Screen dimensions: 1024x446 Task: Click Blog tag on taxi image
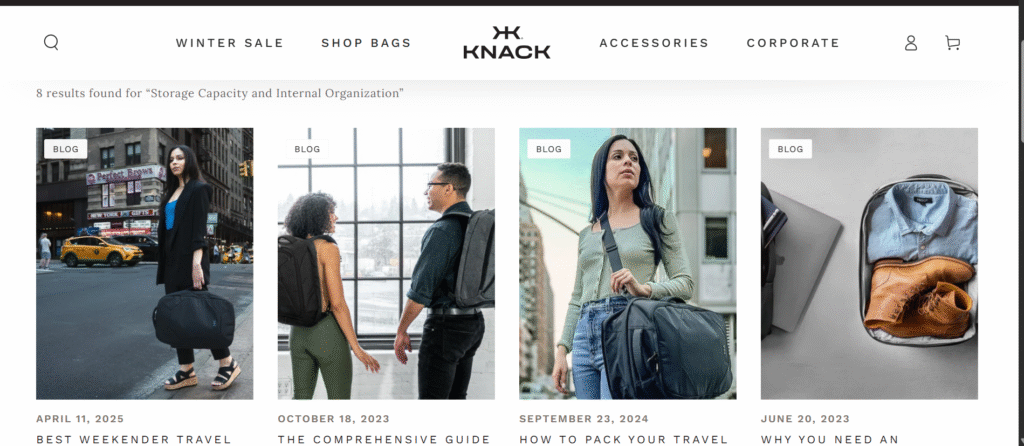point(65,149)
